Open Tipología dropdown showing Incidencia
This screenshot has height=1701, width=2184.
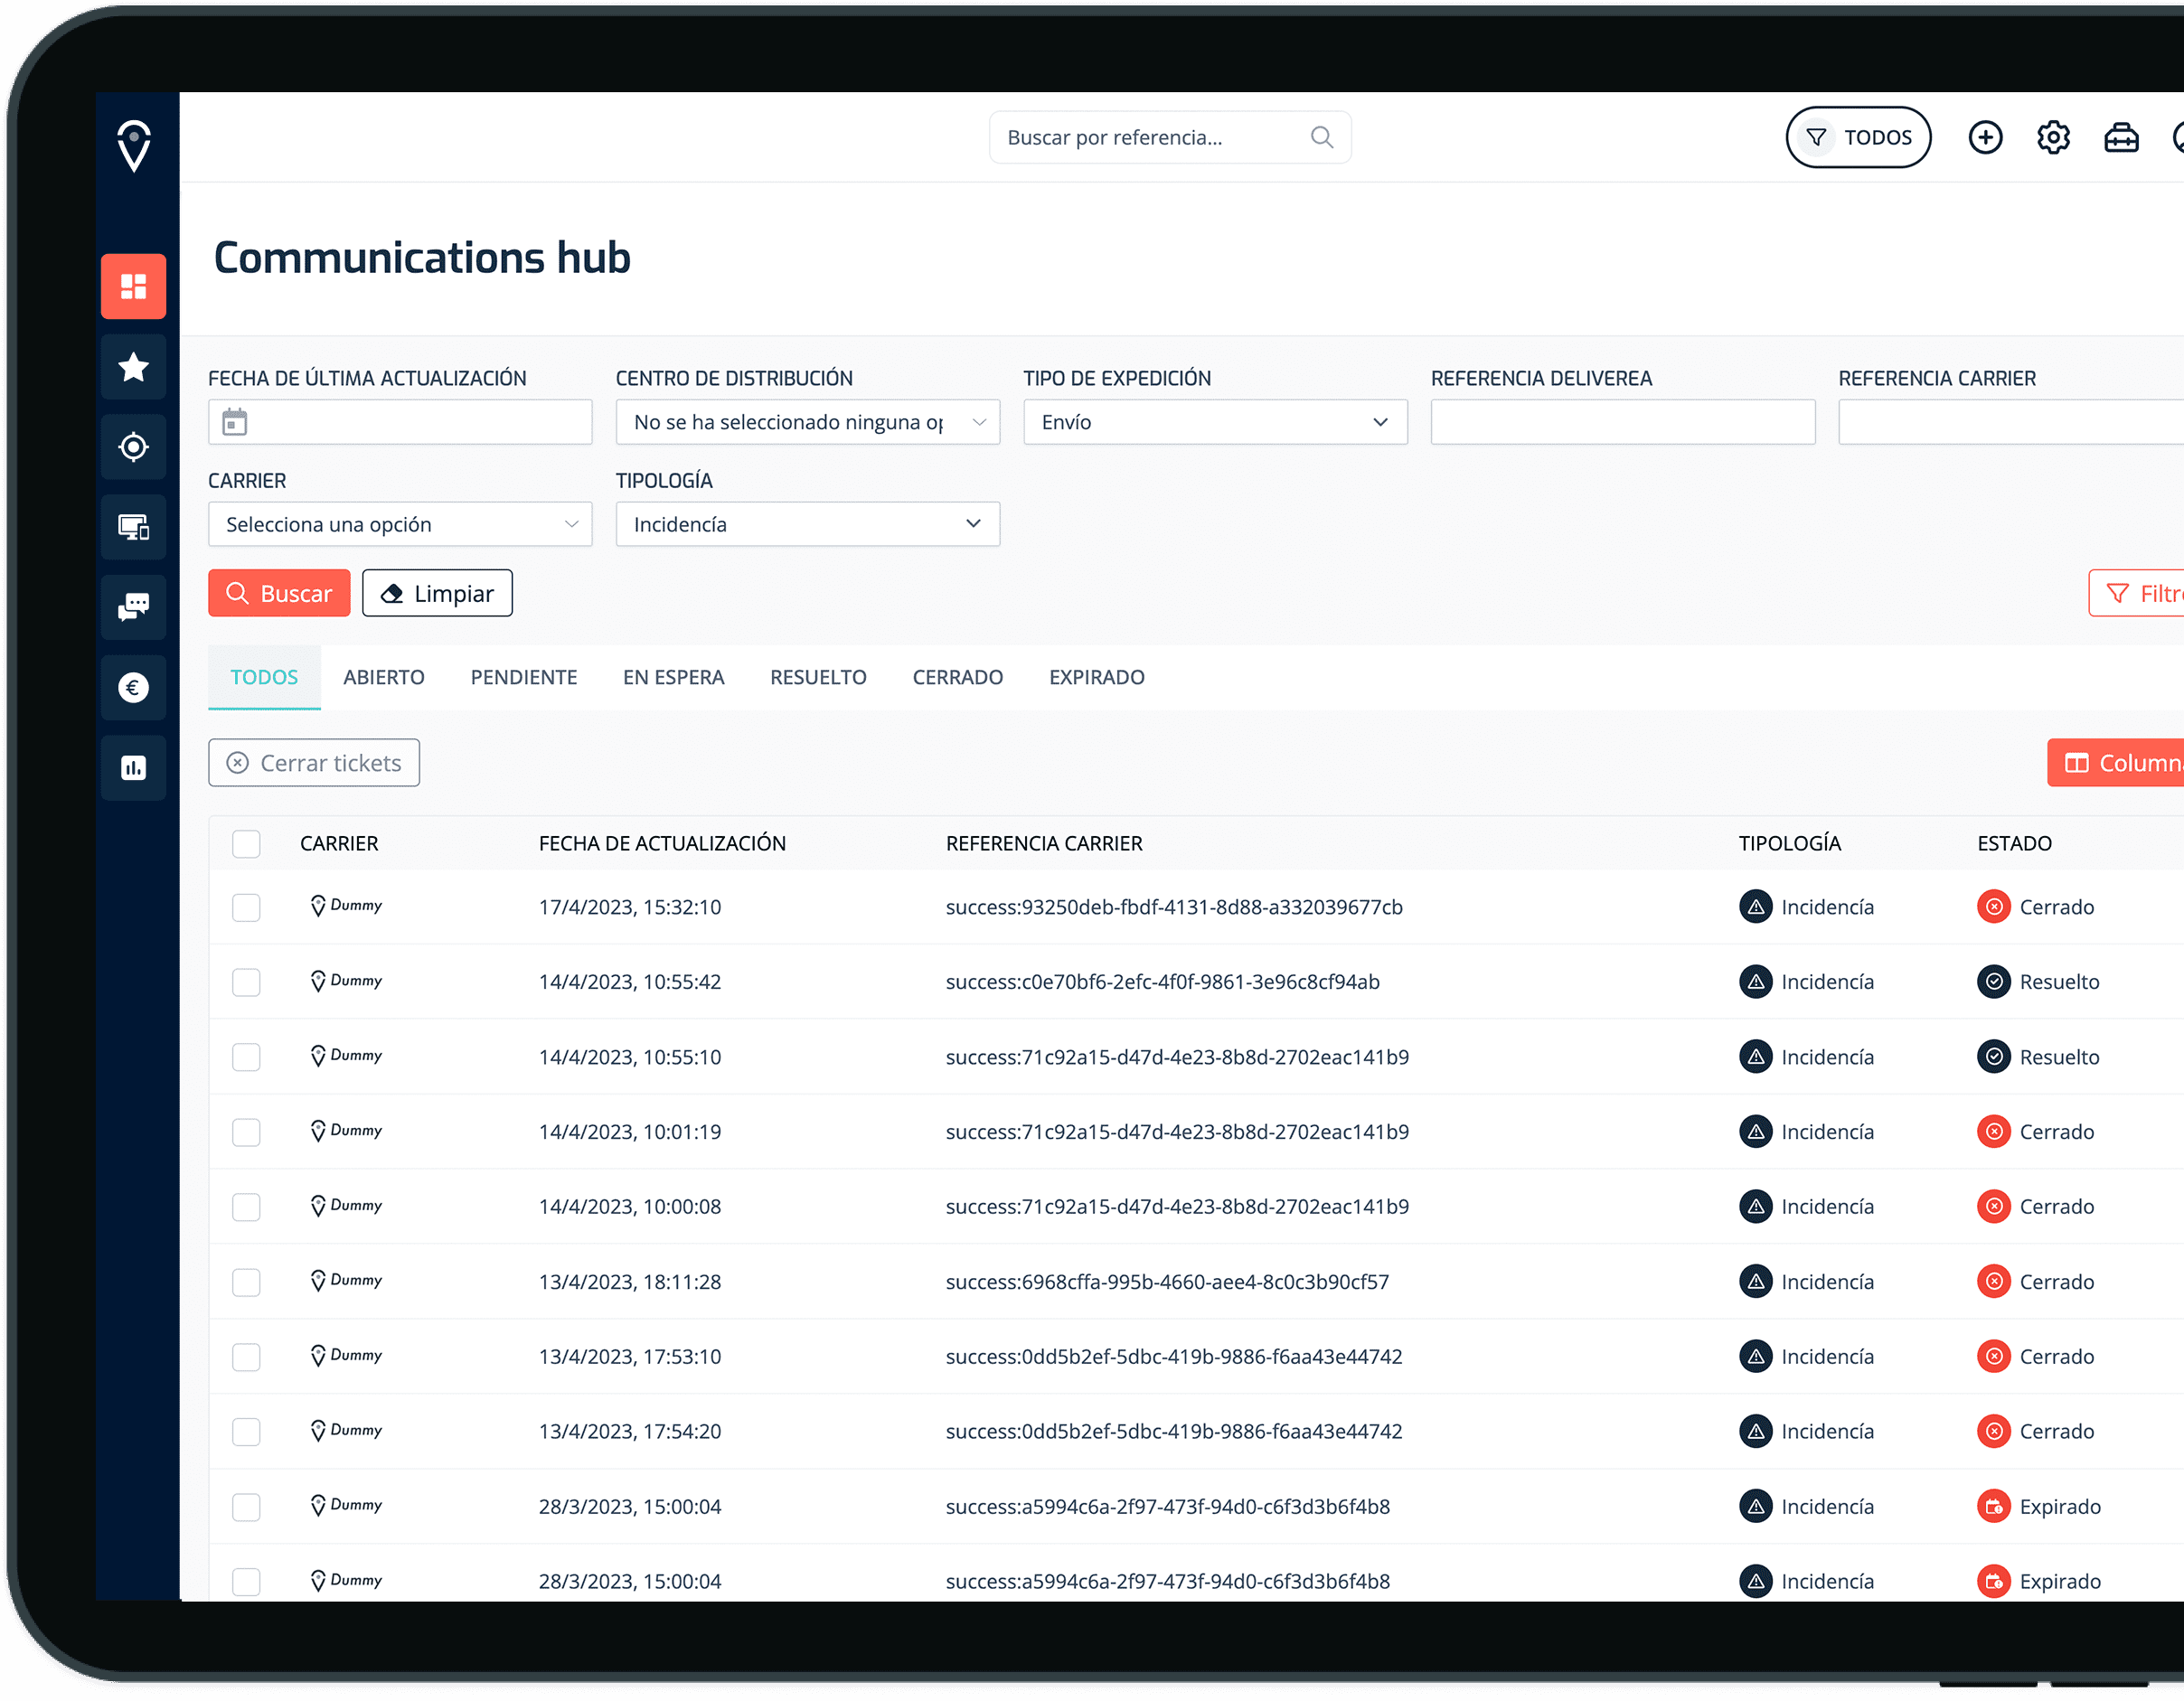tap(807, 524)
